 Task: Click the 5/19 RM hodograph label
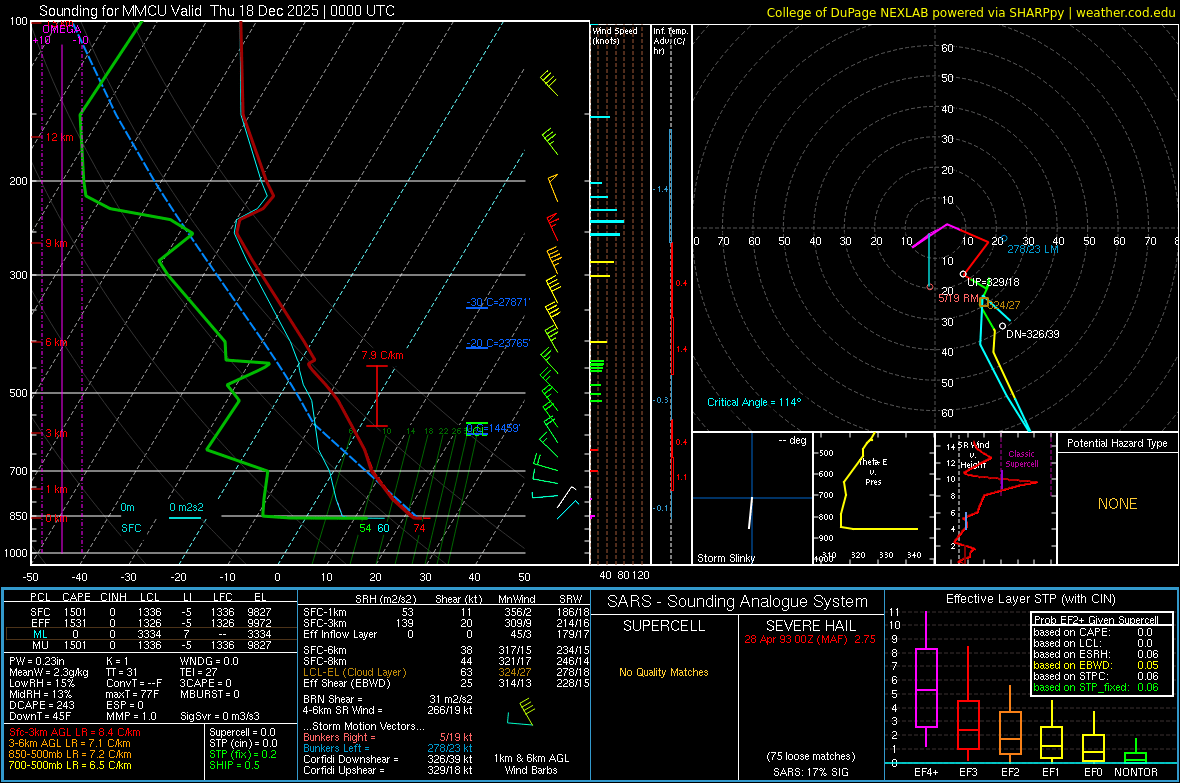point(959,298)
